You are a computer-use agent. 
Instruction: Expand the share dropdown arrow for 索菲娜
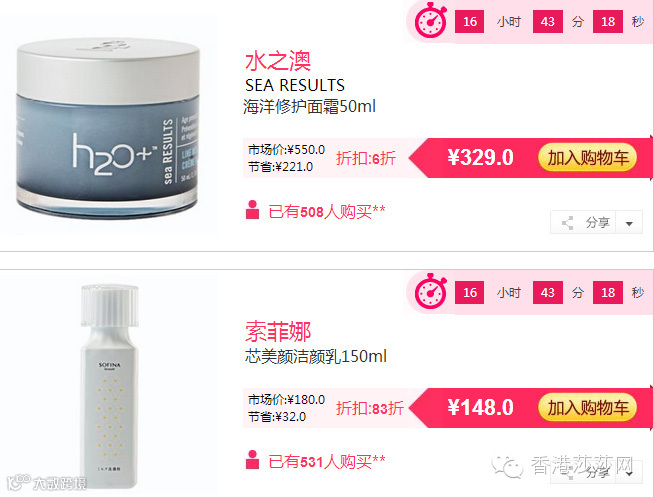point(630,474)
